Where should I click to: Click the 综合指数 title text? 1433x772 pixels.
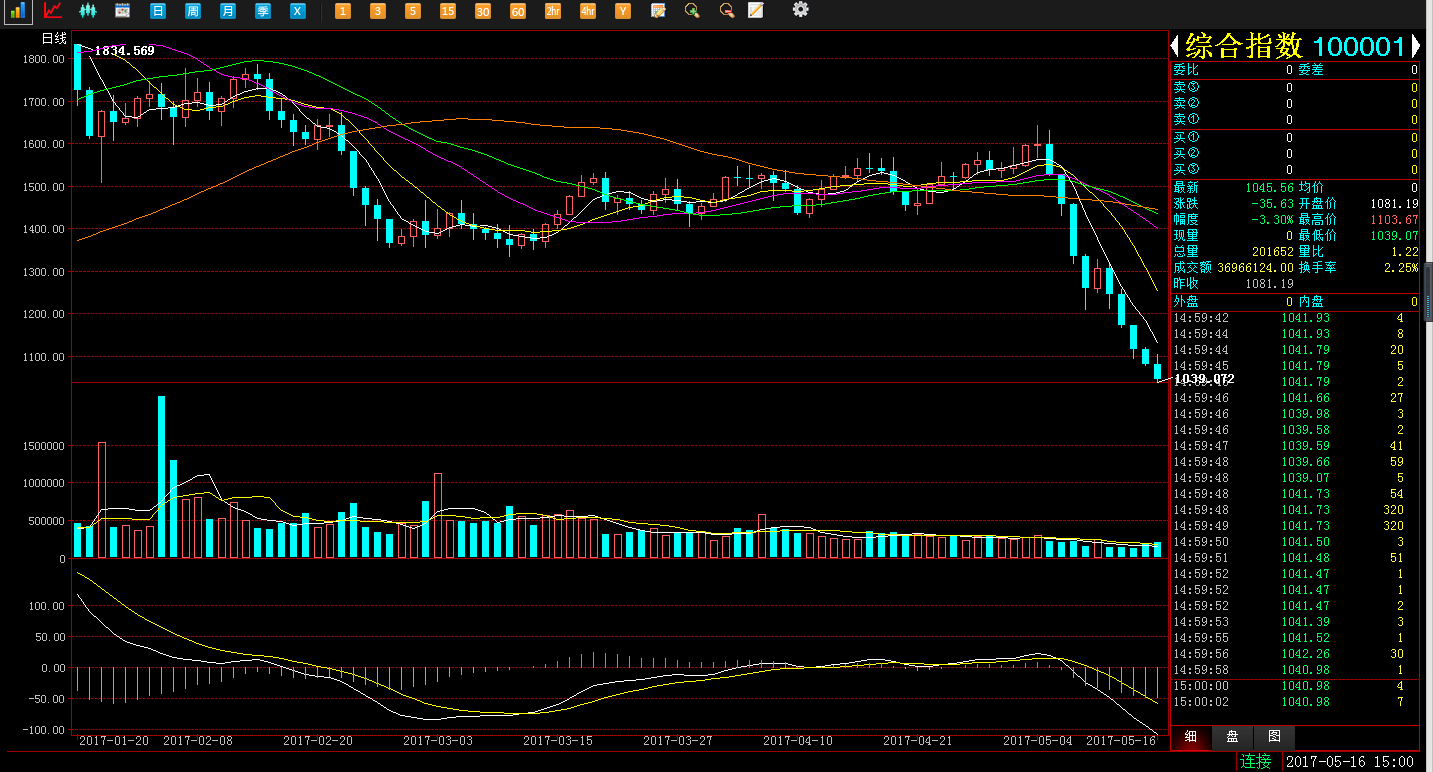tap(1244, 46)
